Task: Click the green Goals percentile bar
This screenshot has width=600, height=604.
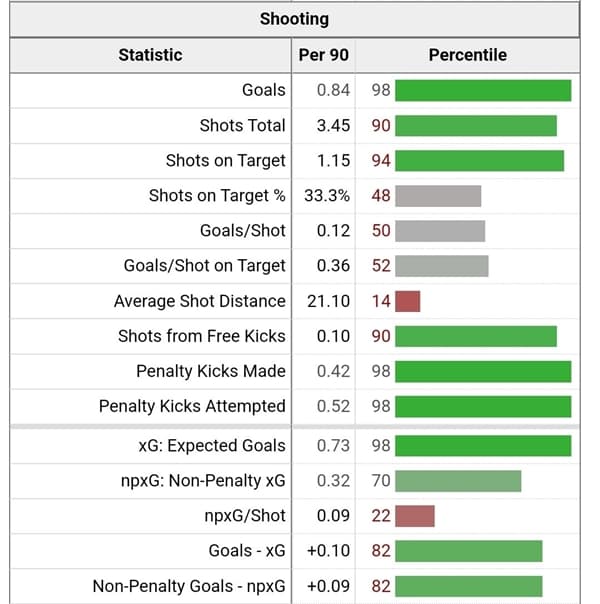Action: coord(483,90)
